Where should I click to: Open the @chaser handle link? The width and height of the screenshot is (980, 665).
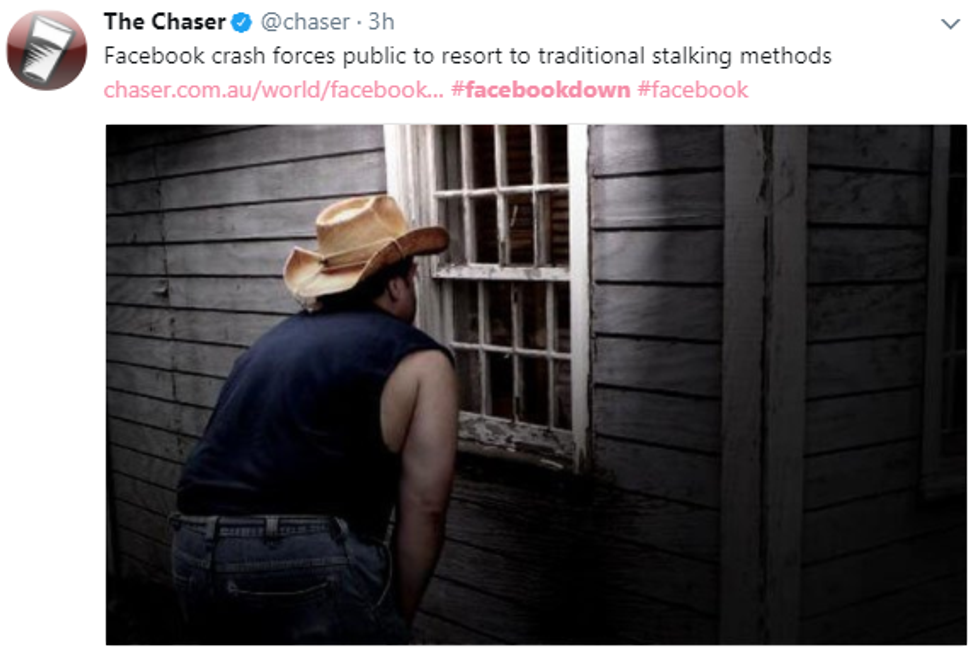[305, 22]
